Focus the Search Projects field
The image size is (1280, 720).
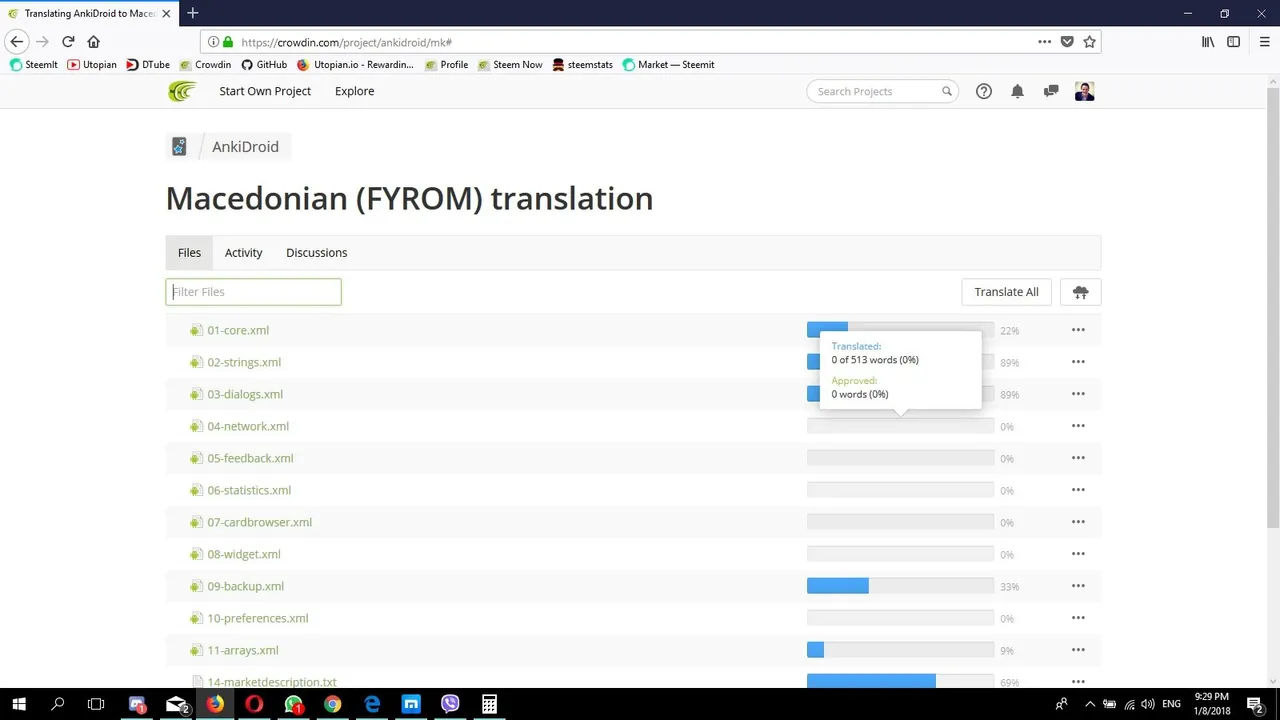tap(882, 91)
